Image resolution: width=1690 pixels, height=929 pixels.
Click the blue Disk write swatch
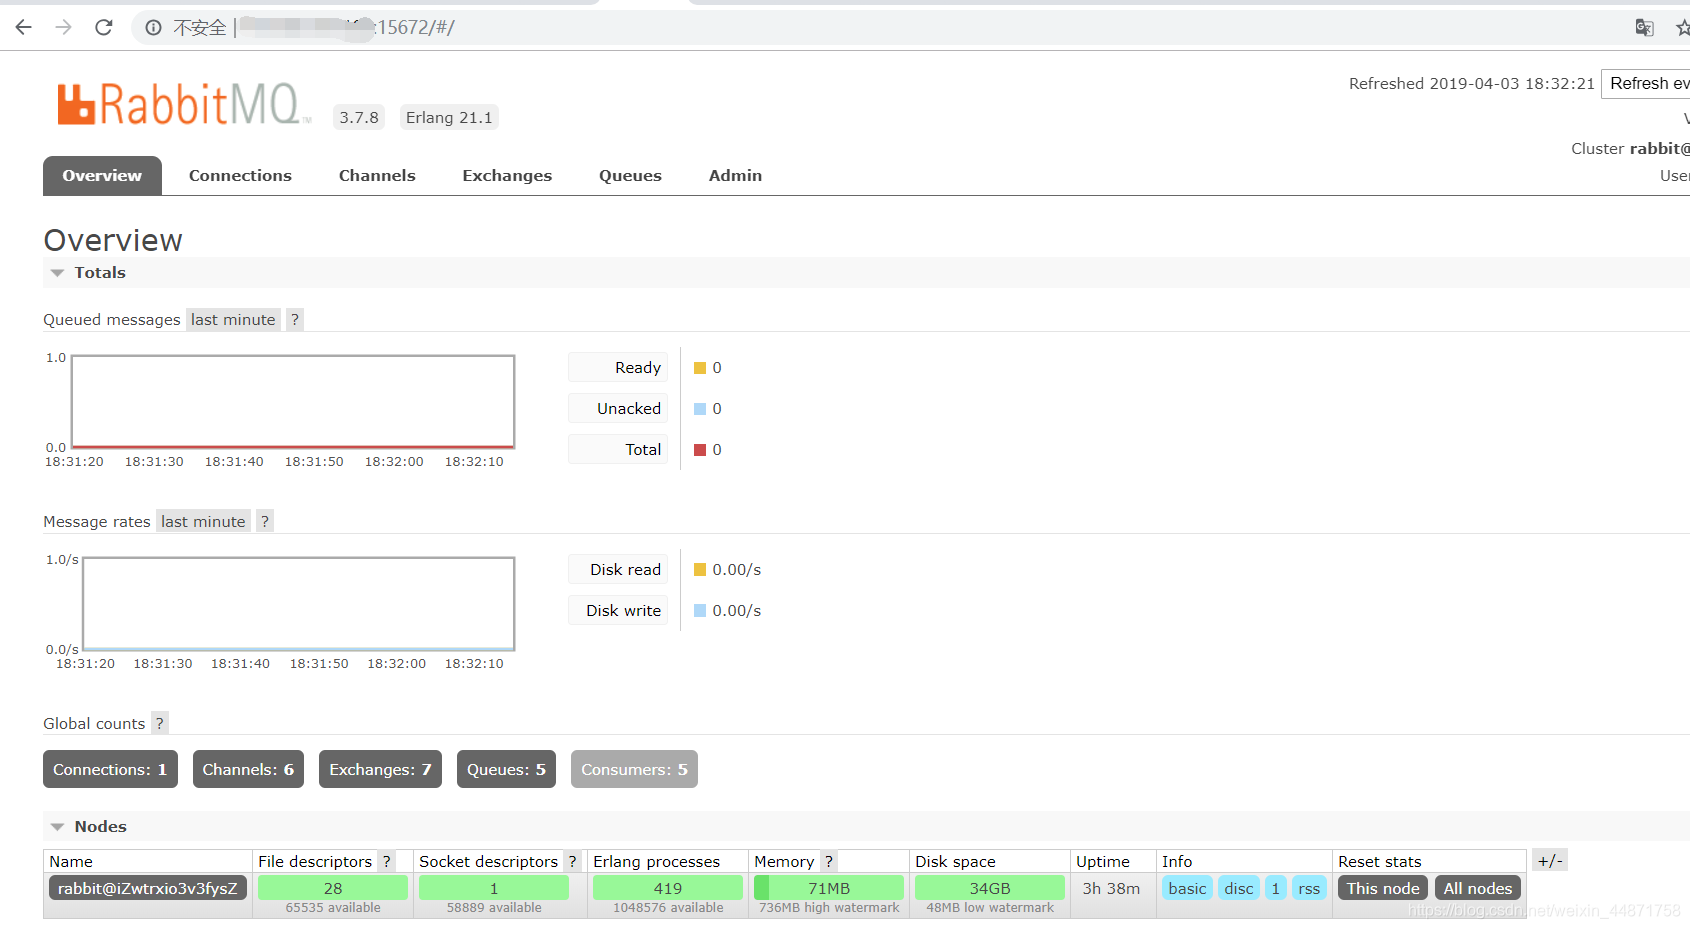point(700,611)
